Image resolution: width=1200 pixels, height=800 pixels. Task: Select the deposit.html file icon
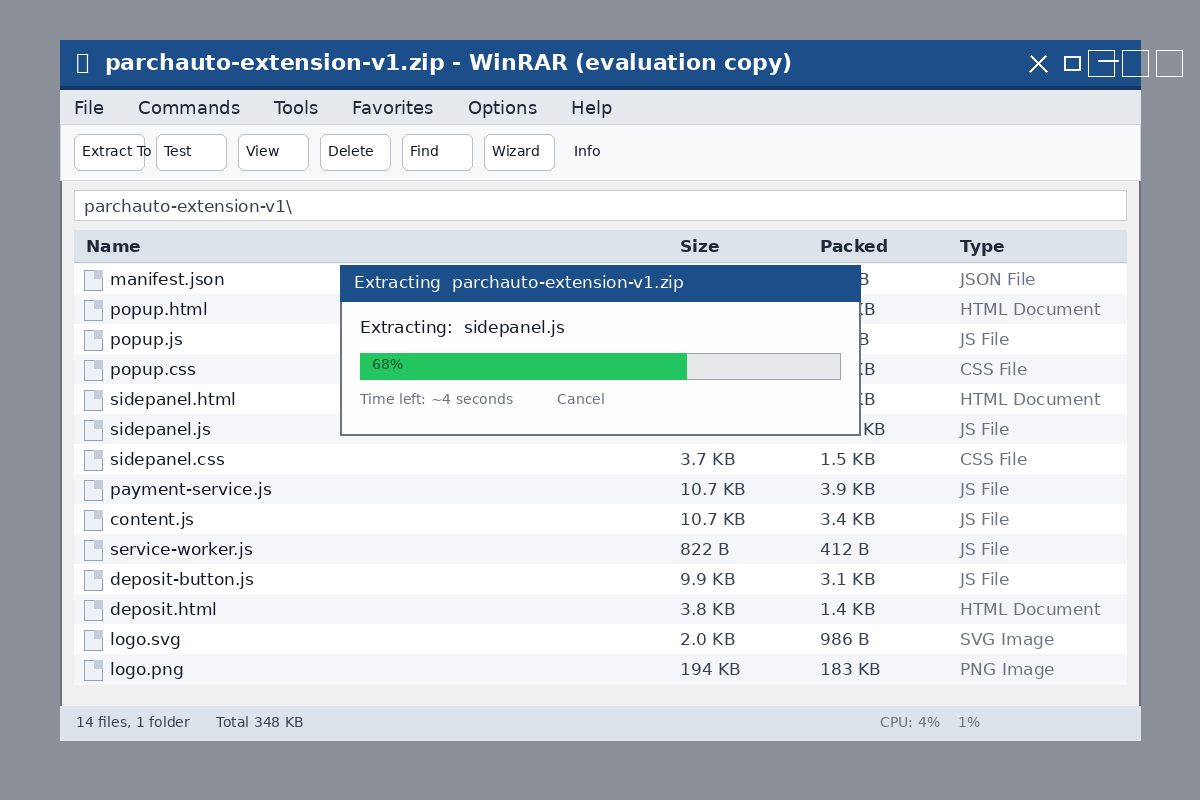pos(93,610)
